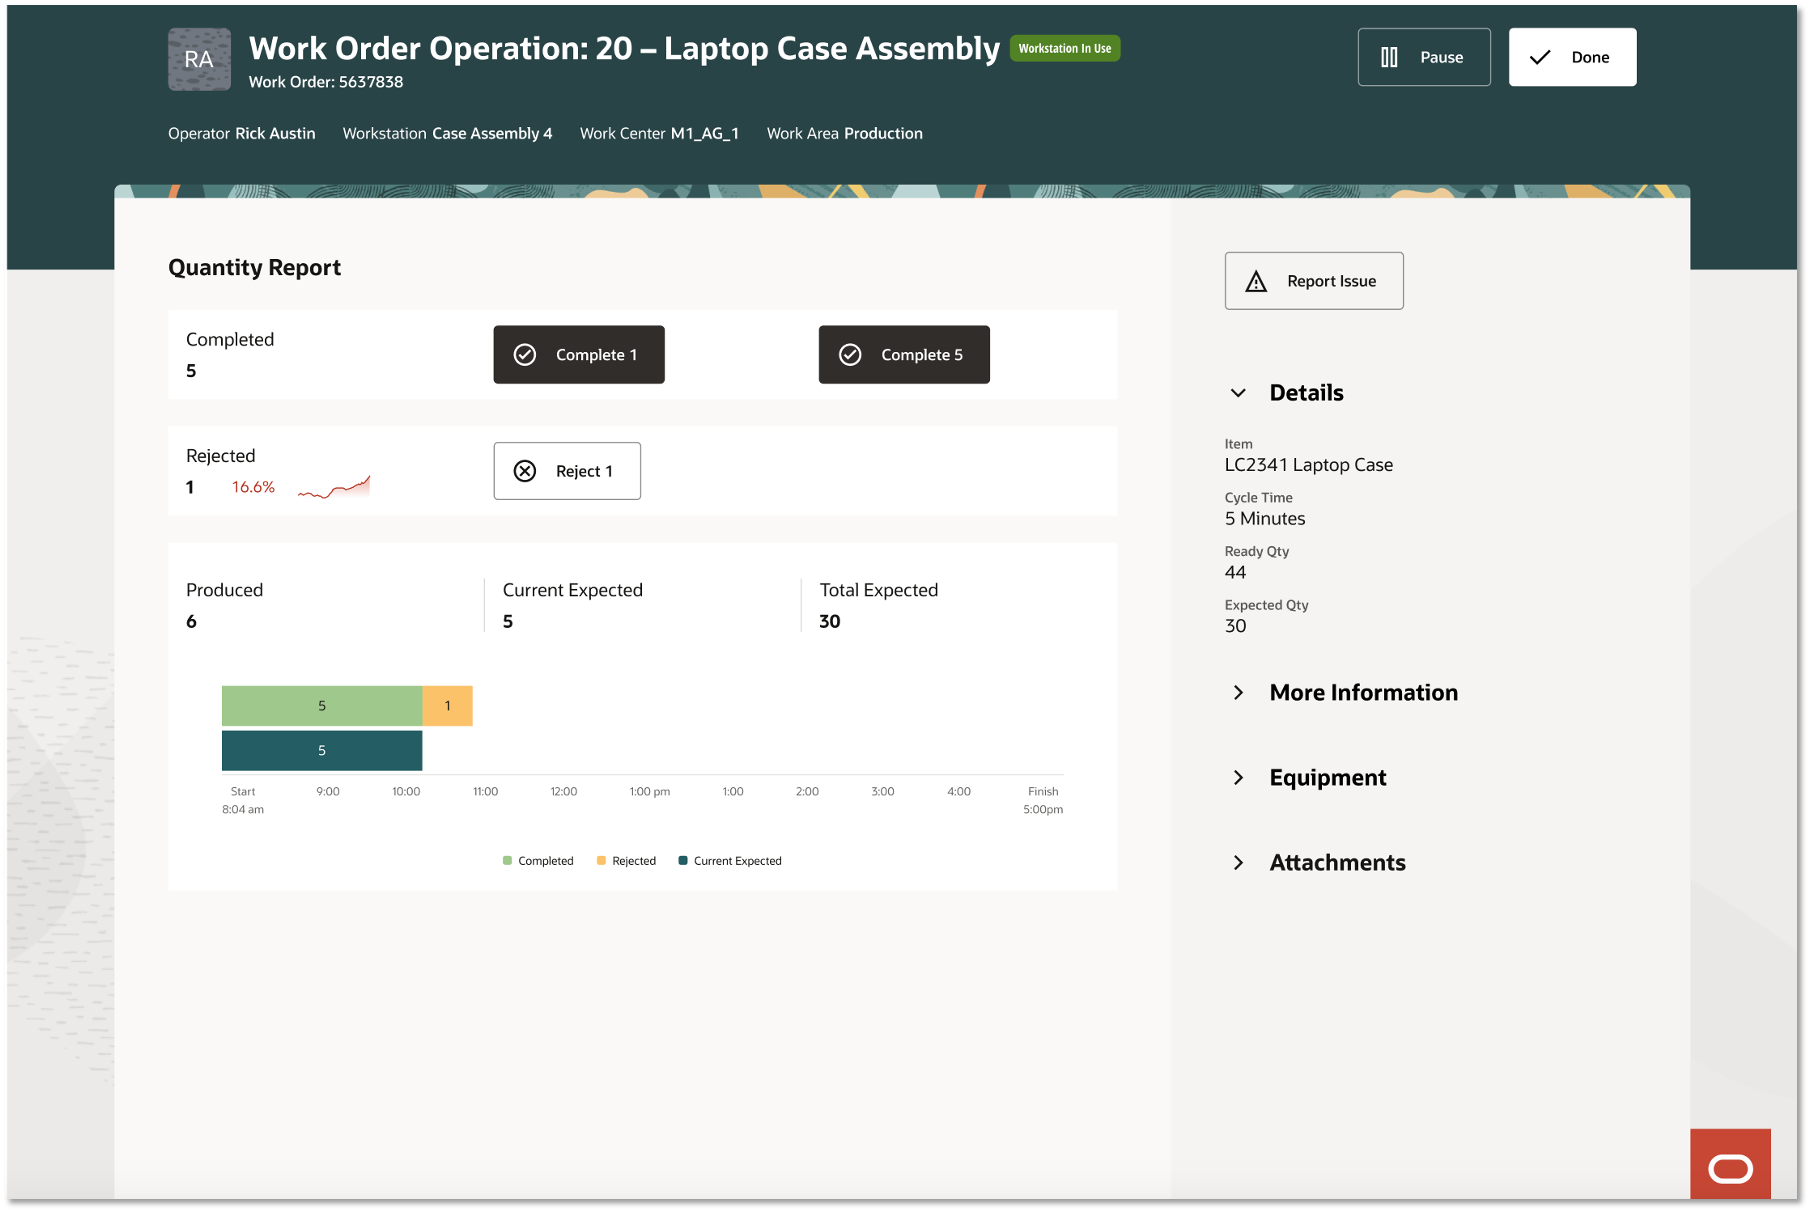Click the orange rejected segment in progress bar
Viewport: 1810px width, 1212px height.
(x=447, y=705)
